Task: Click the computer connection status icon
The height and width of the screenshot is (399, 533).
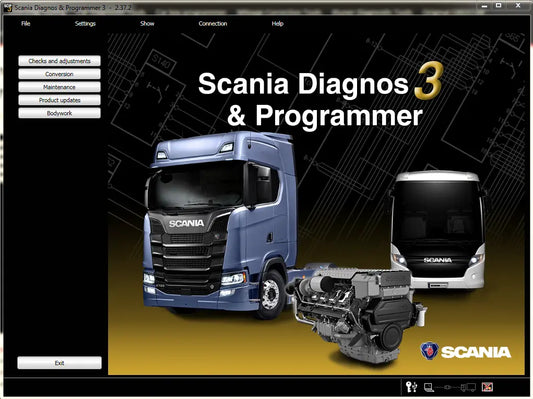Action: point(429,387)
